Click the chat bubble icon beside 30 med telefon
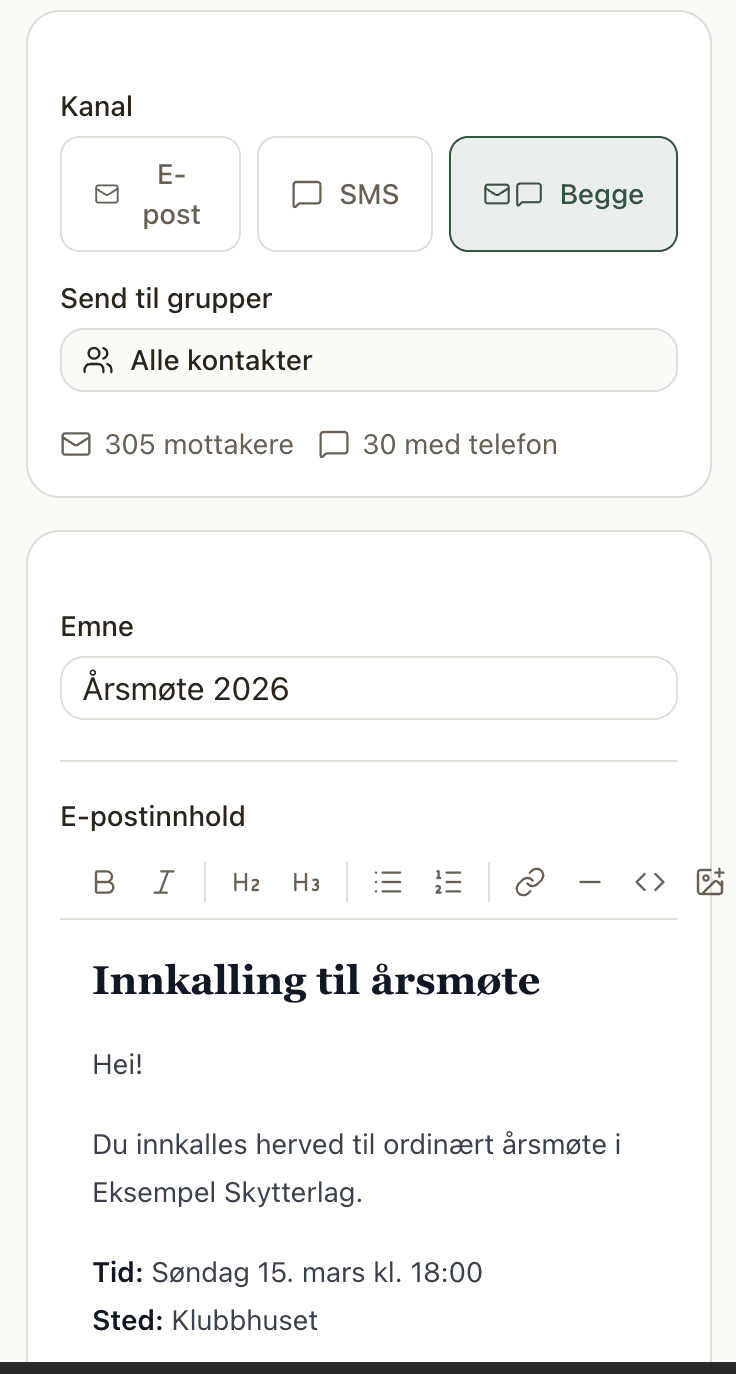 click(334, 444)
